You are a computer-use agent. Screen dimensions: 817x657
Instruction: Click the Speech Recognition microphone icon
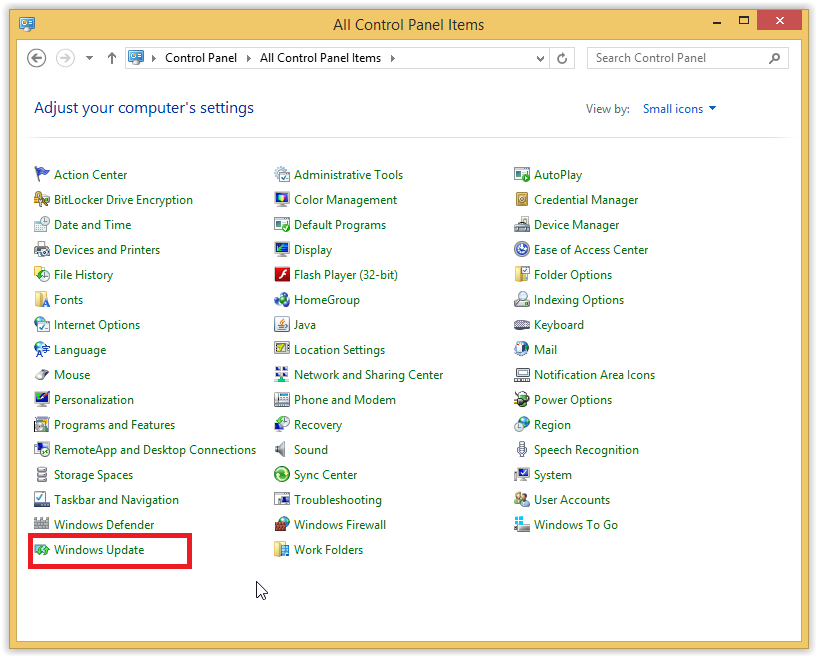[522, 449]
